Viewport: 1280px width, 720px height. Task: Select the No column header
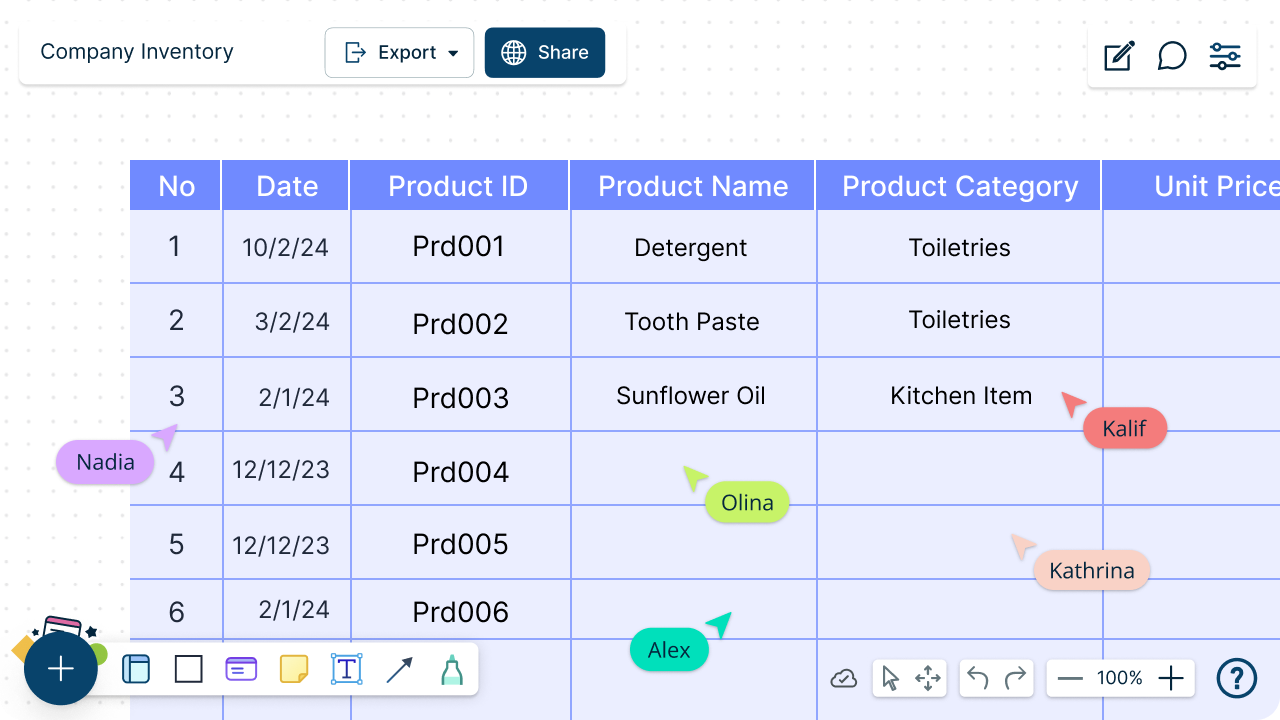pos(176,186)
